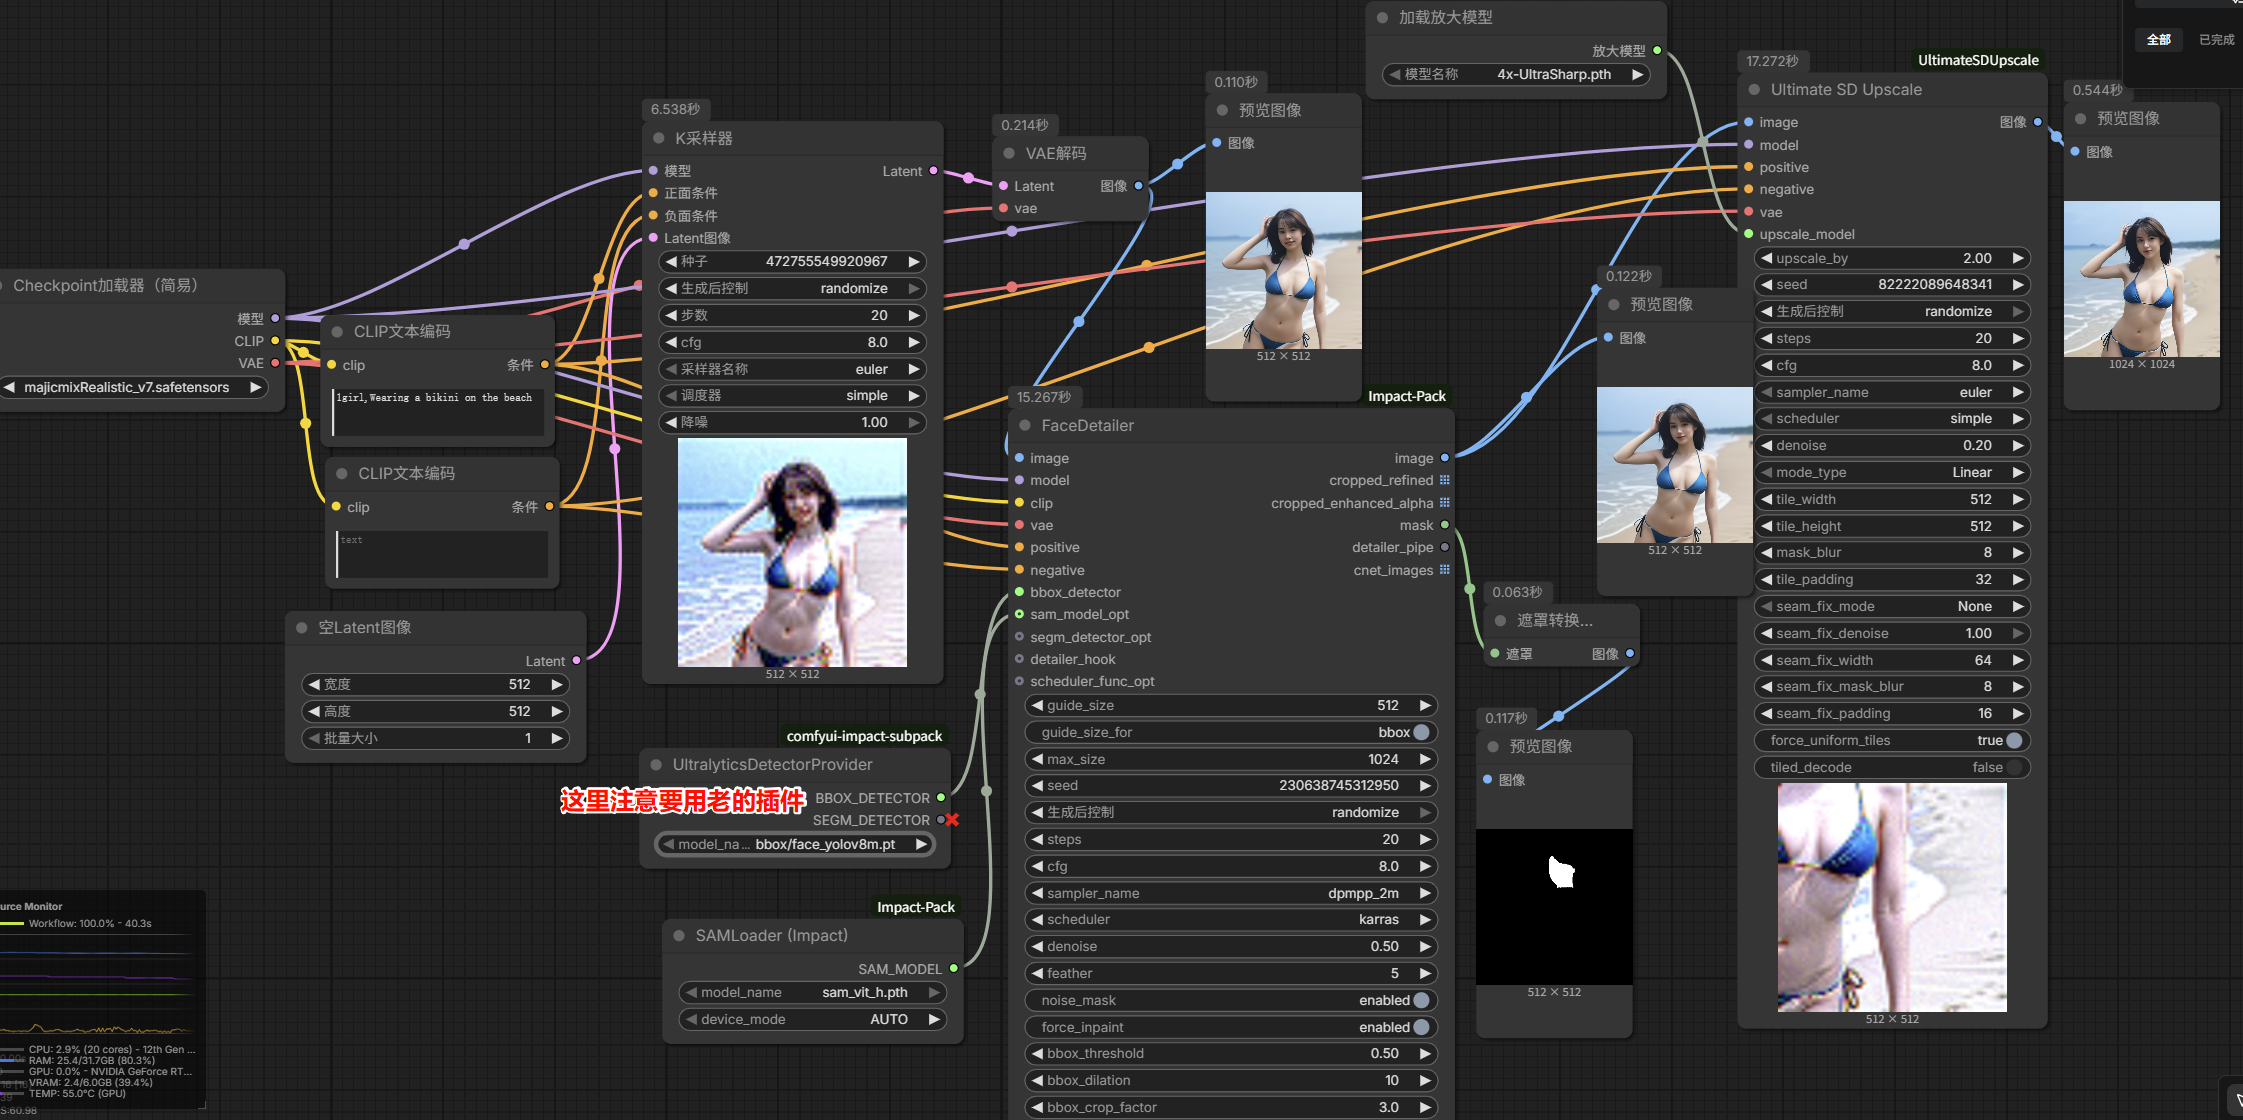Toggle the noise_mask enabled switch
The width and height of the screenshot is (2243, 1120).
pyautogui.click(x=1421, y=1000)
